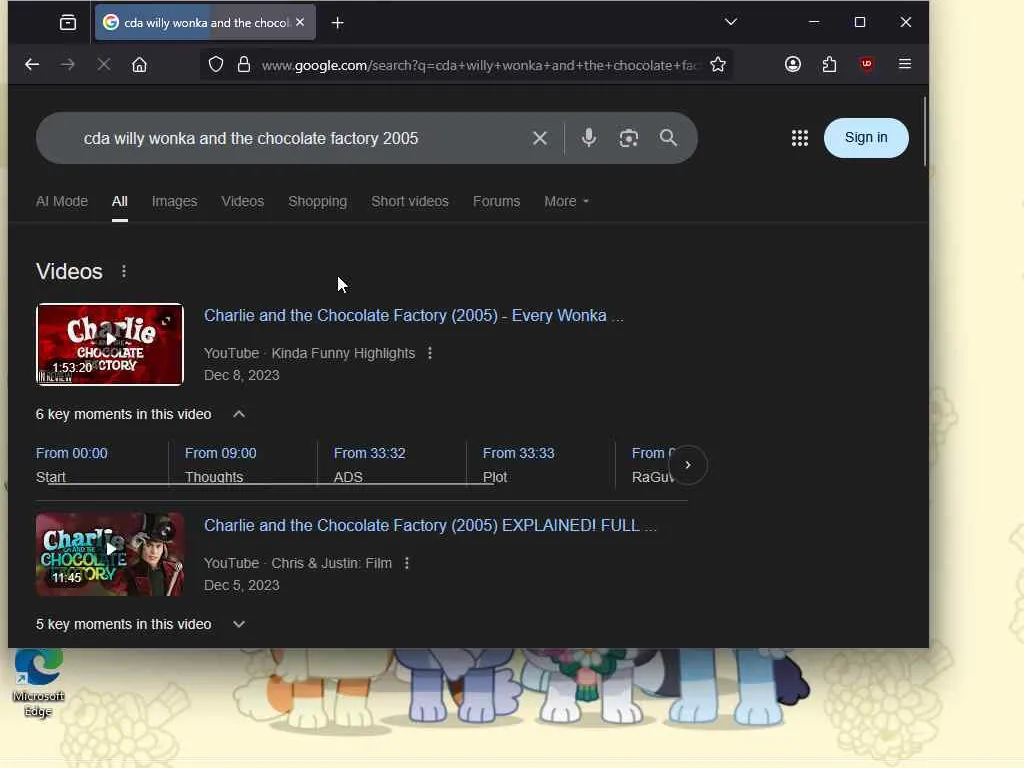Search by image with the Lens icon
The width and height of the screenshot is (1024, 768).
coord(628,138)
